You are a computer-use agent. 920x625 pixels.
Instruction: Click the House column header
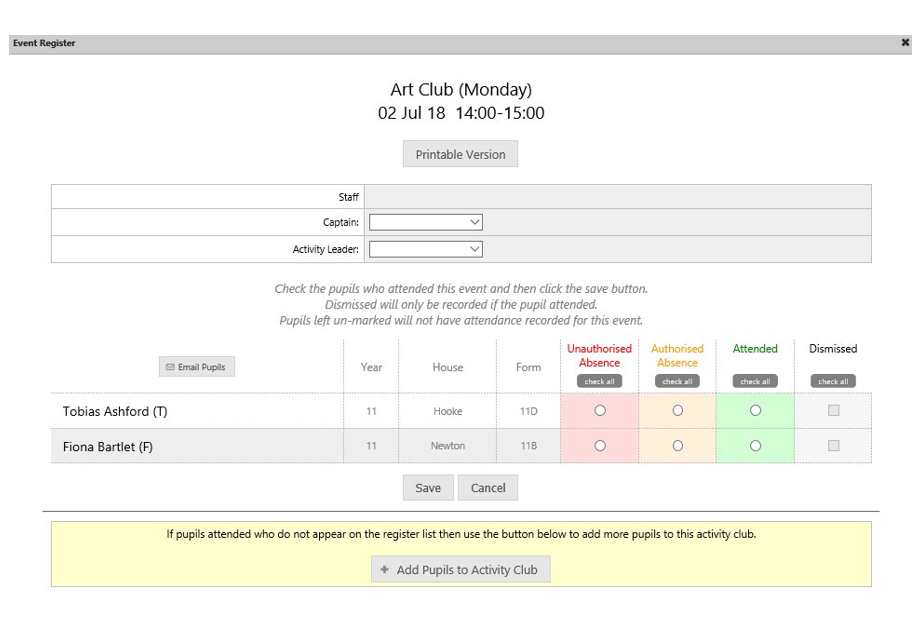click(448, 367)
